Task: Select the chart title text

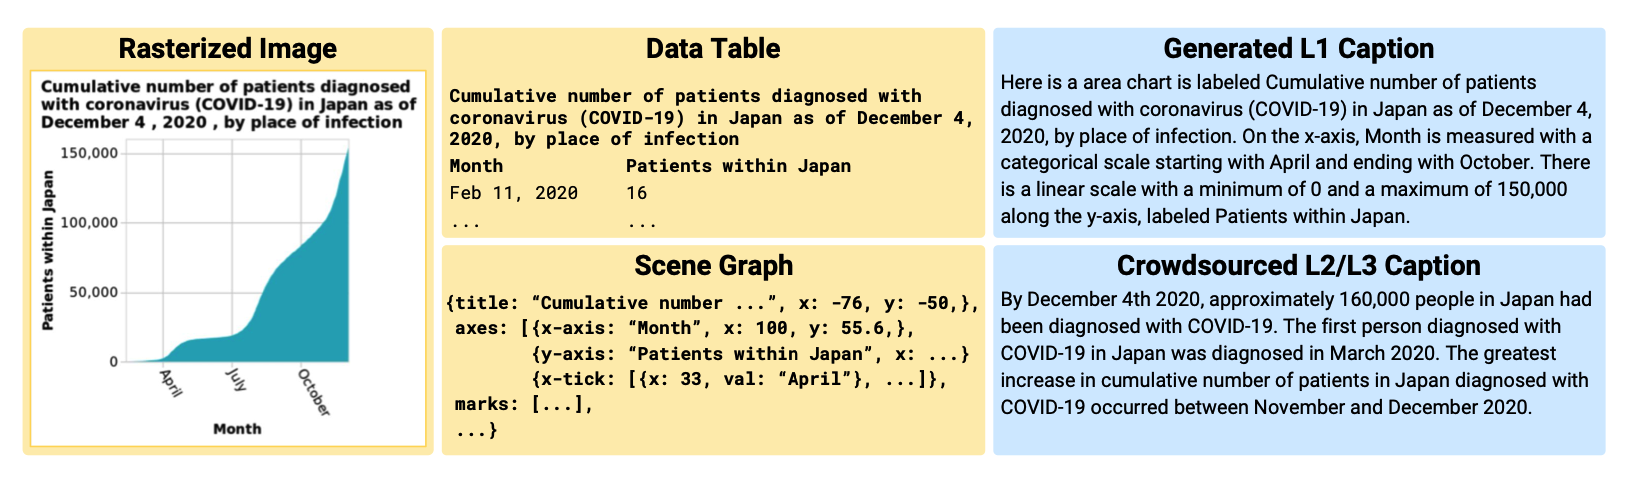Action: tap(228, 104)
